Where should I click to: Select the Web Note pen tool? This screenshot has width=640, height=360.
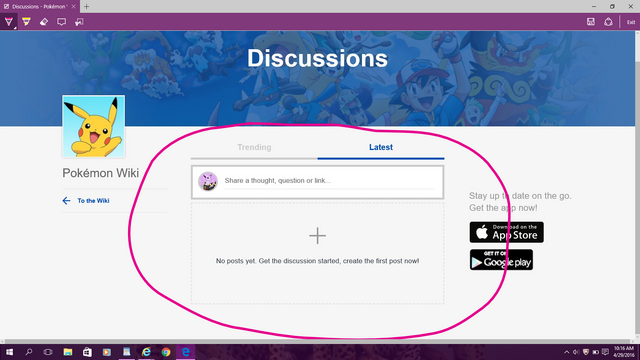coord(9,22)
